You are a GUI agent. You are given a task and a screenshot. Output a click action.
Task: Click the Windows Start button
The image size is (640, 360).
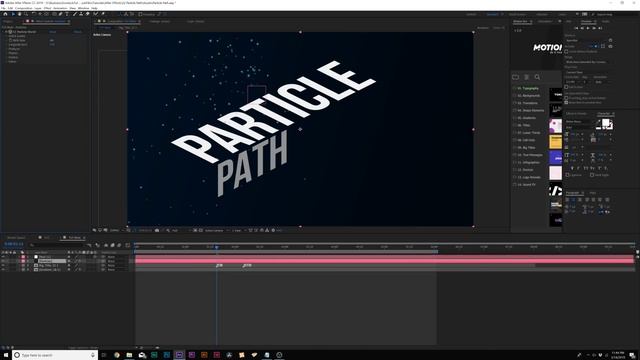point(5,355)
